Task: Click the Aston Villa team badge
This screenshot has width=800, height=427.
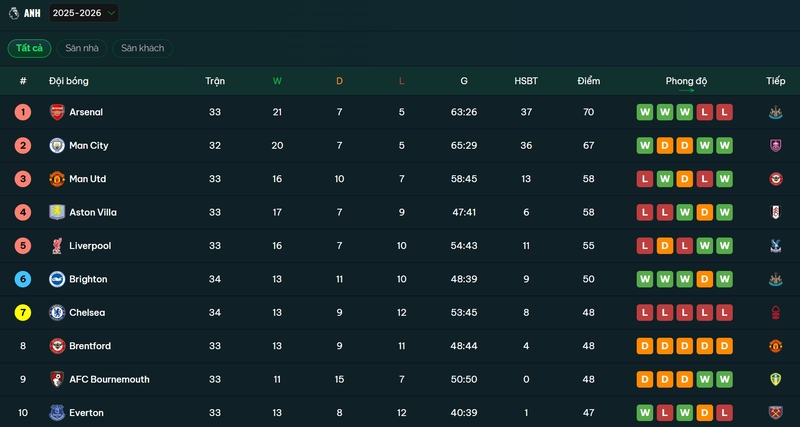Action: [57, 212]
